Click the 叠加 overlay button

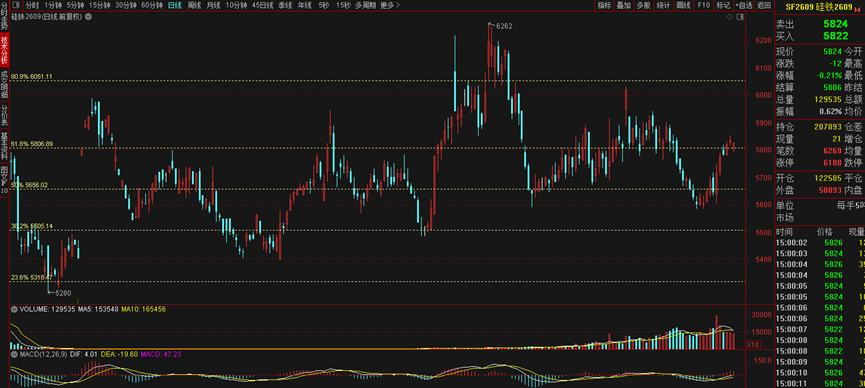point(623,5)
